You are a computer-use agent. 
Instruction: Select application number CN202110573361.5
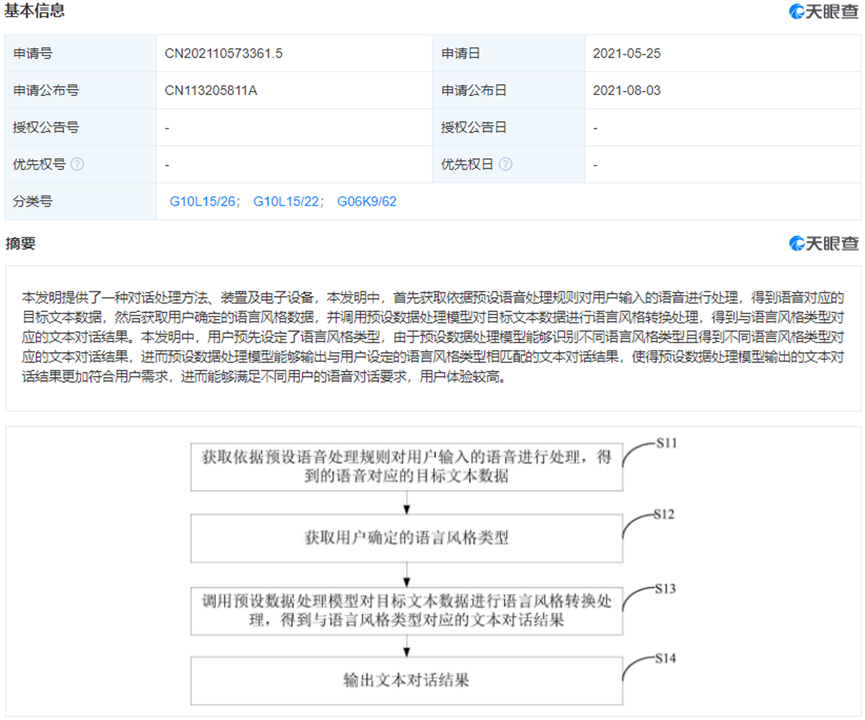(x=223, y=53)
